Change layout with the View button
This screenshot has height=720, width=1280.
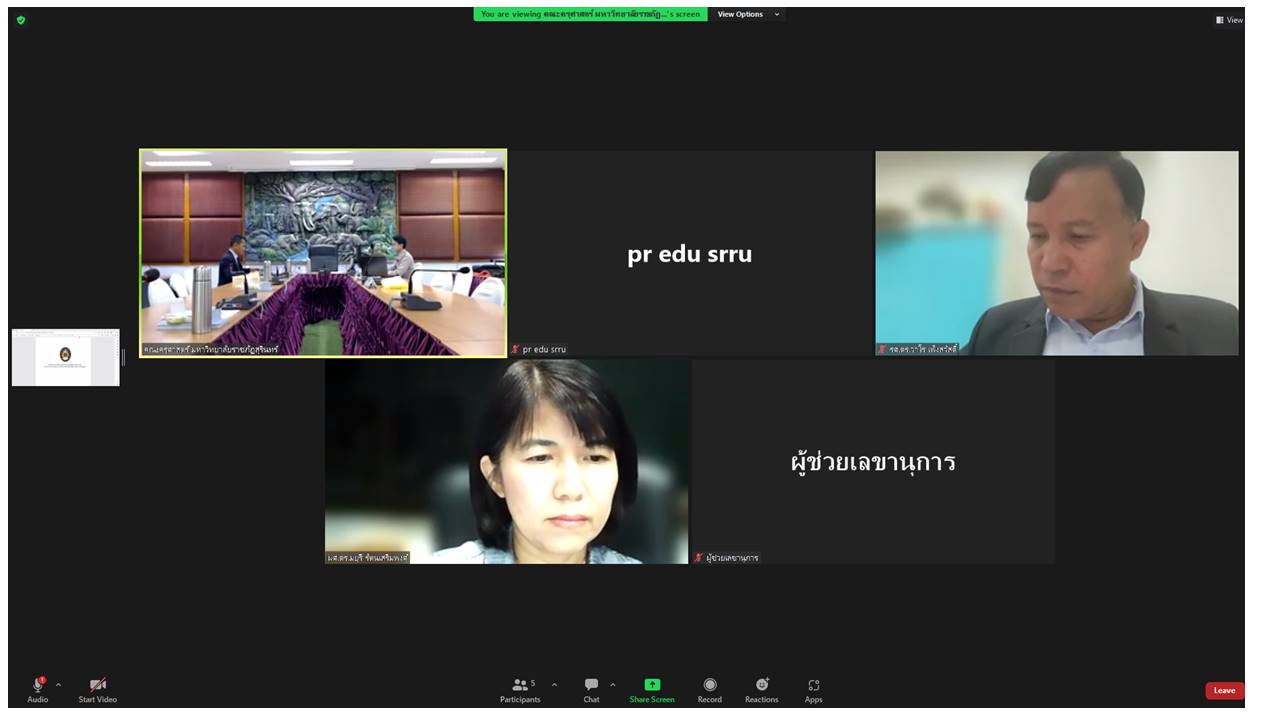(x=1229, y=20)
